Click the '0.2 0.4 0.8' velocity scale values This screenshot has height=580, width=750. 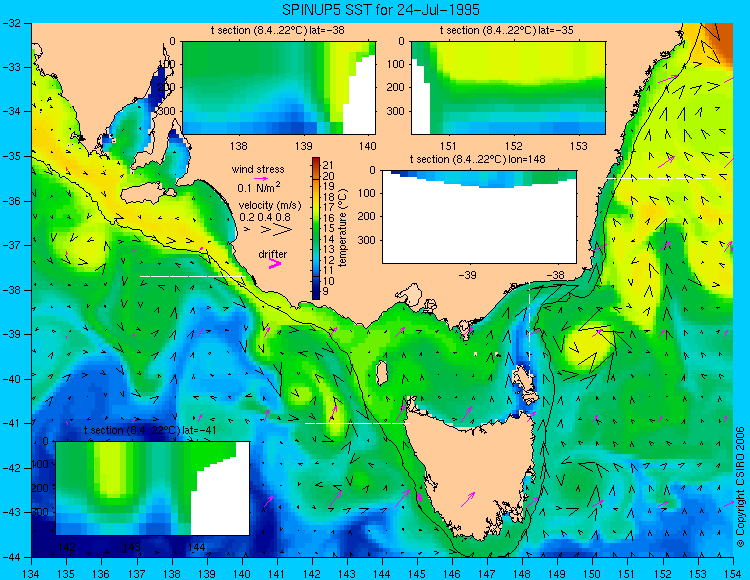(x=265, y=217)
